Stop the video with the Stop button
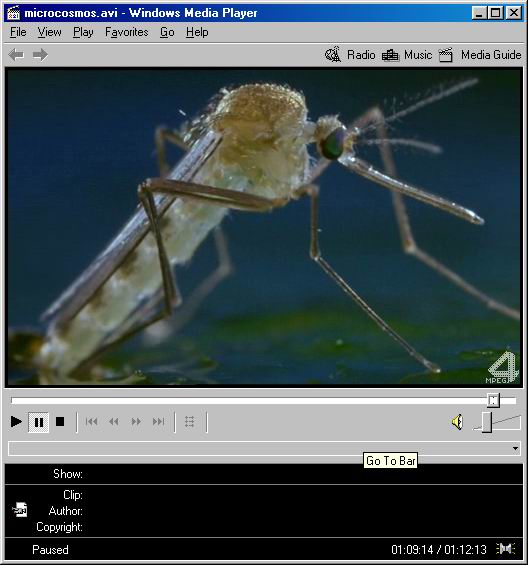Viewport: 528px width, 565px height. [60, 421]
